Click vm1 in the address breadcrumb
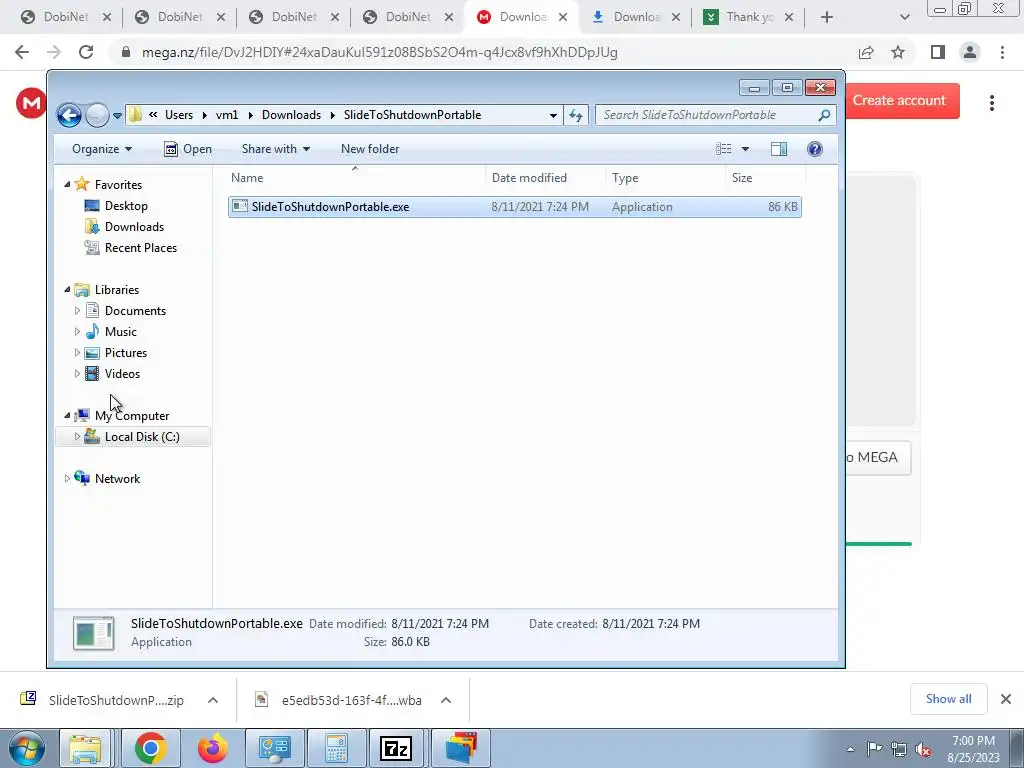The width and height of the screenshot is (1024, 768). [x=227, y=115]
